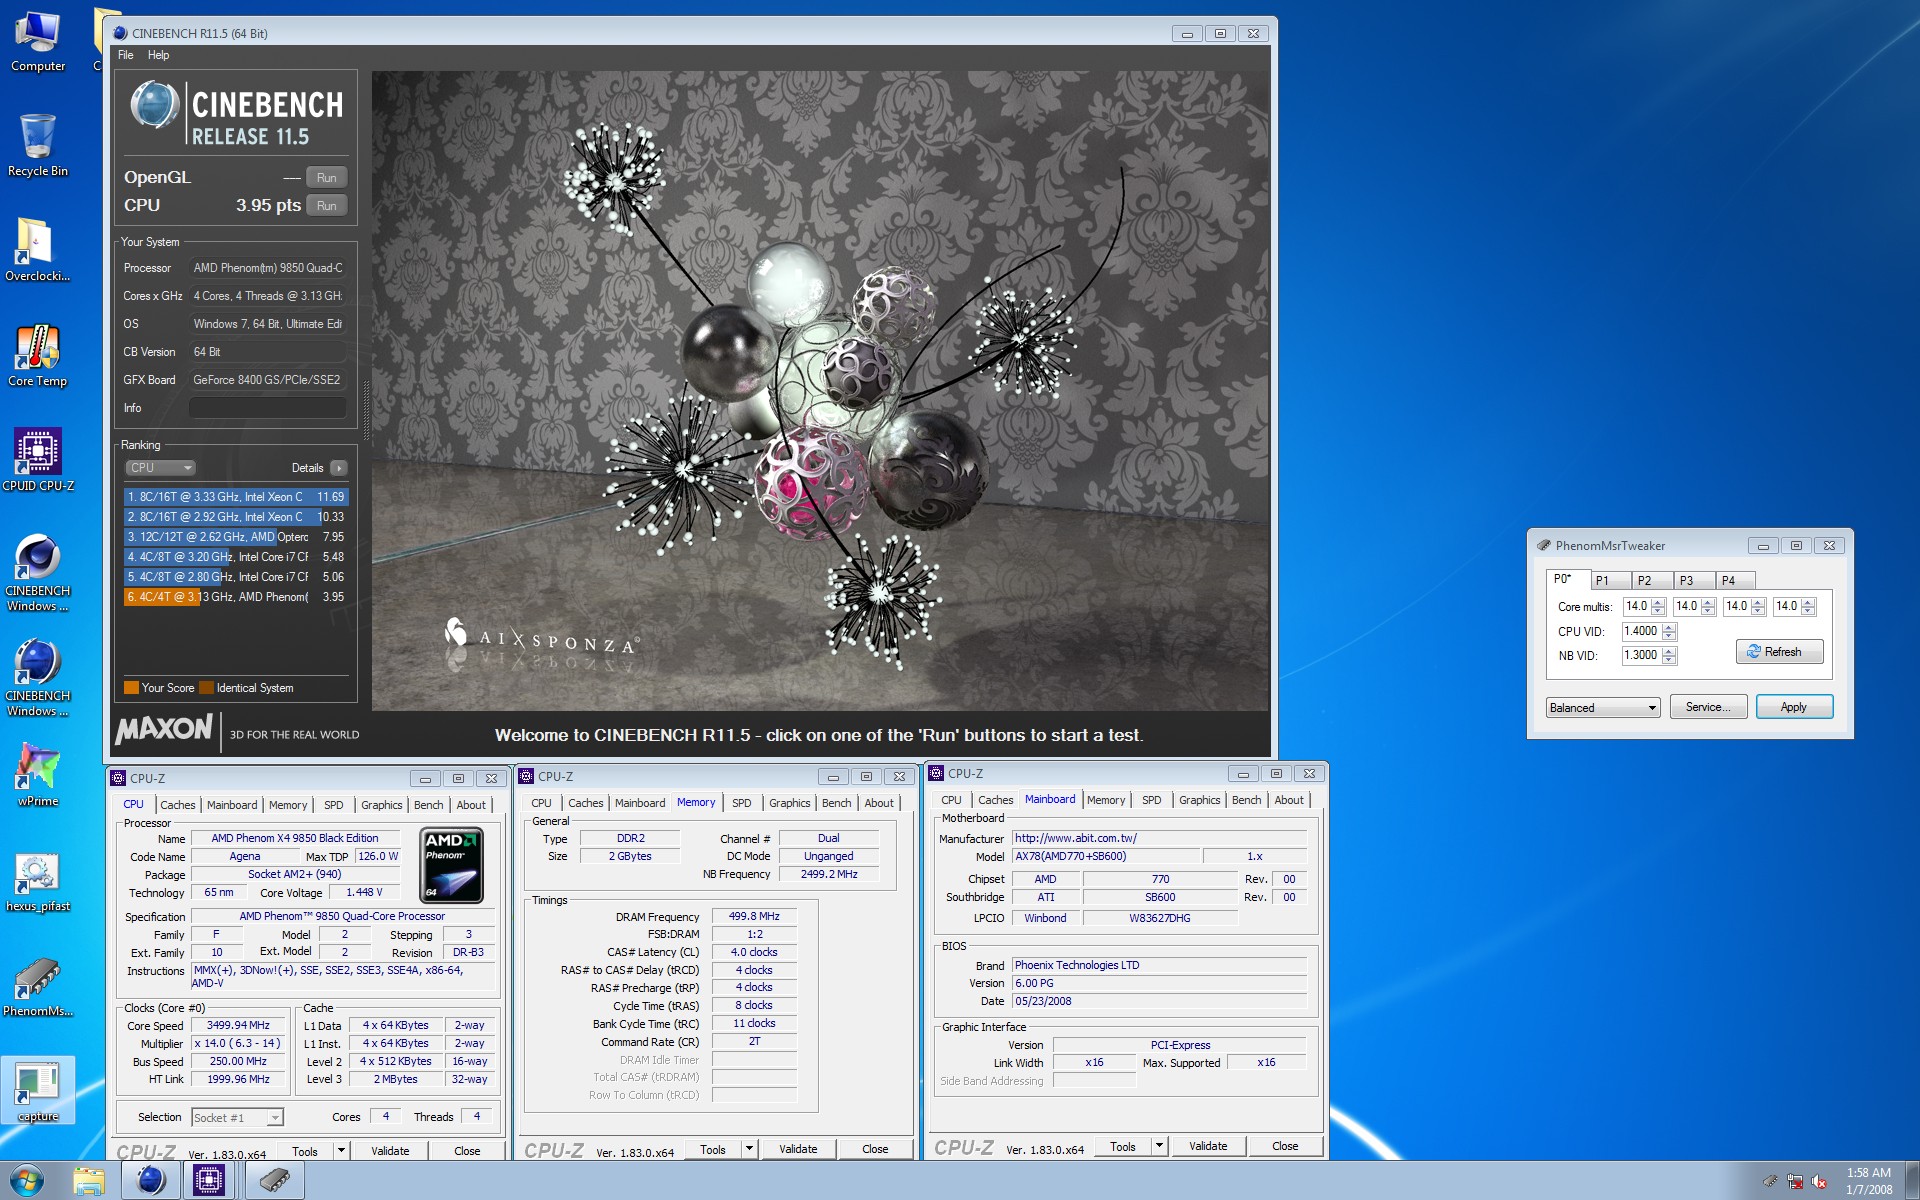Click the abit manufacturer URL field
This screenshot has width=1920, height=1200.
point(1159,839)
